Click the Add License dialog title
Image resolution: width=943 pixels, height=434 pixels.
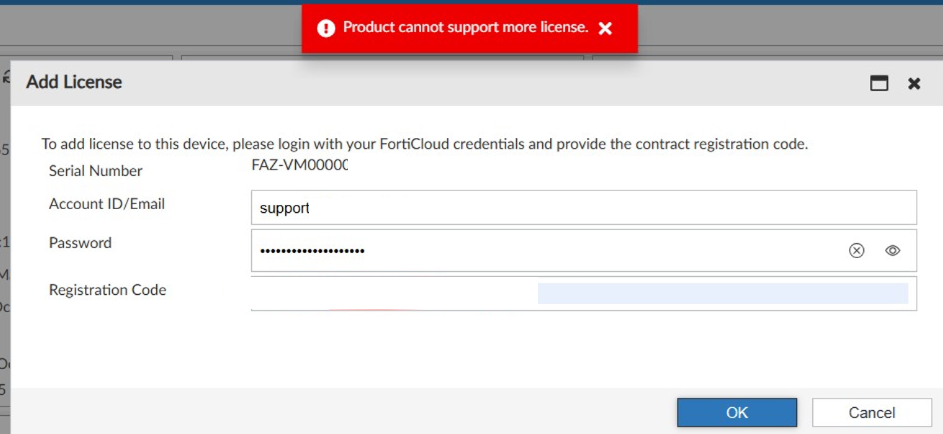tap(74, 83)
